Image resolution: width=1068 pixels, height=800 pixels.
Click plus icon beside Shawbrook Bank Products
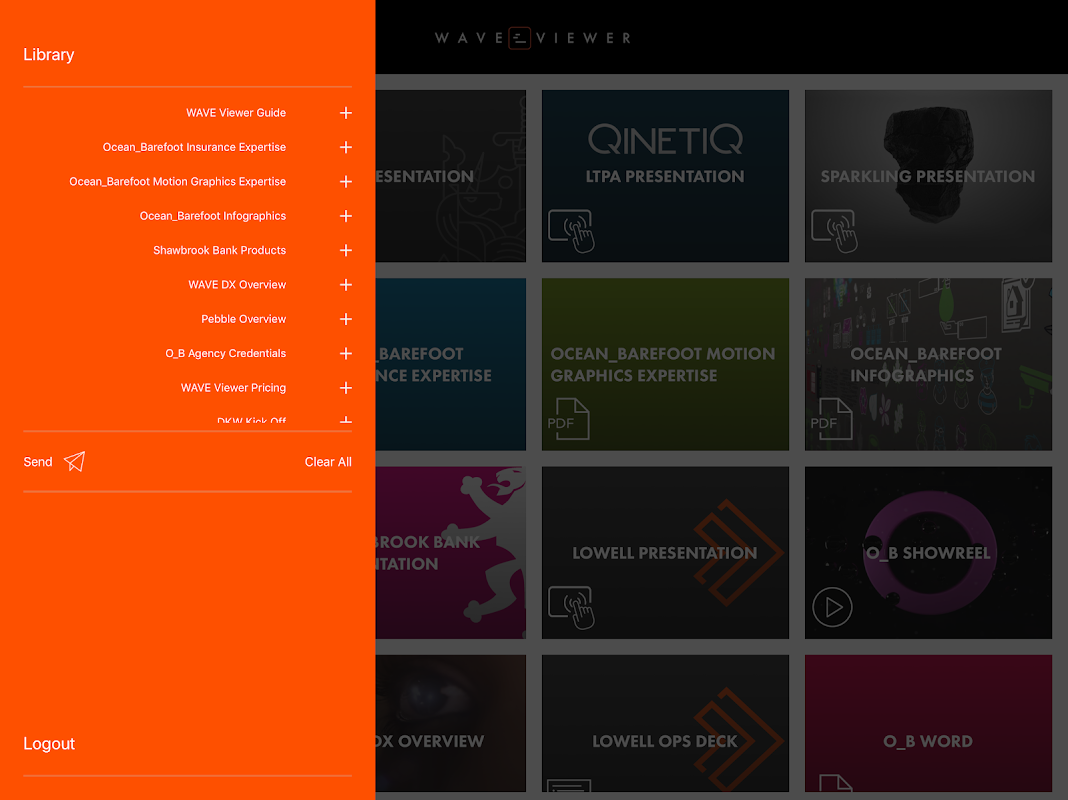(x=346, y=251)
